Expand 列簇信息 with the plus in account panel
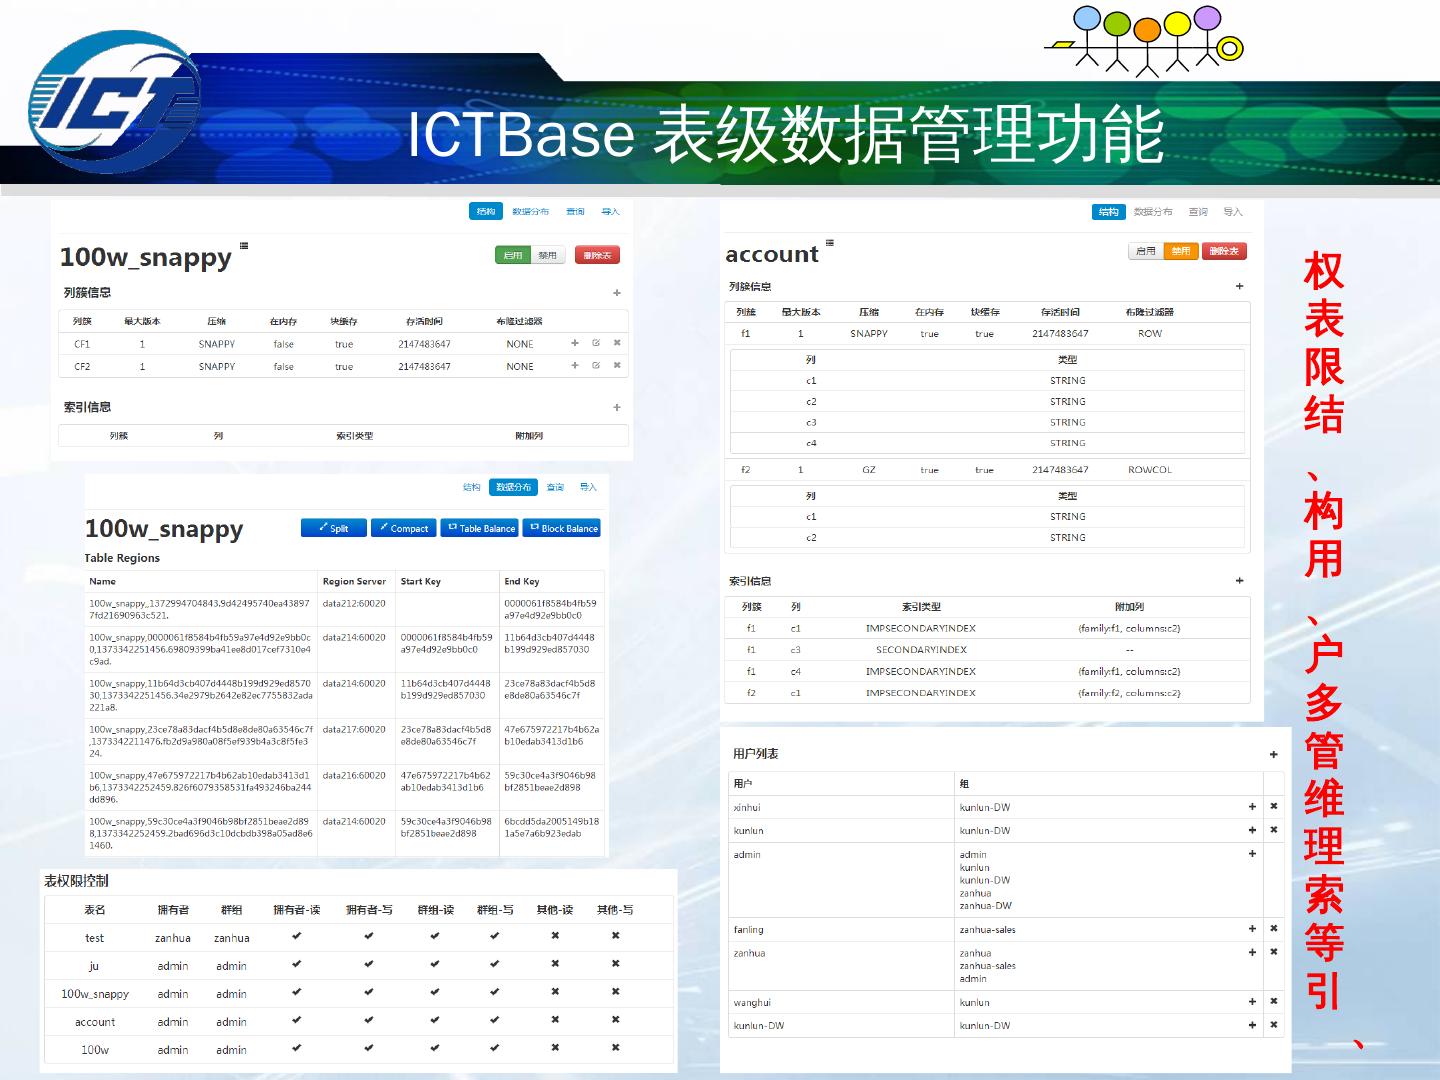1440x1080 pixels. (1239, 287)
